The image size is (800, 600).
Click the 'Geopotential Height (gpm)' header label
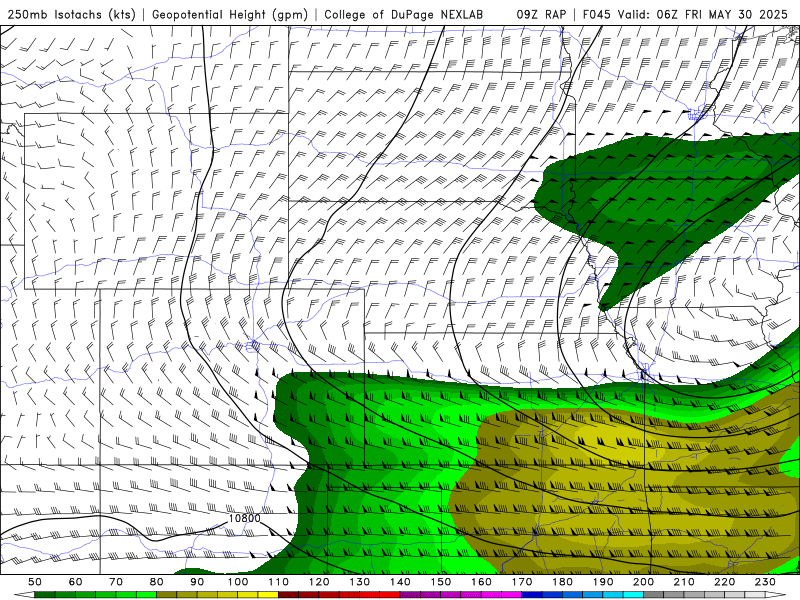coord(230,14)
